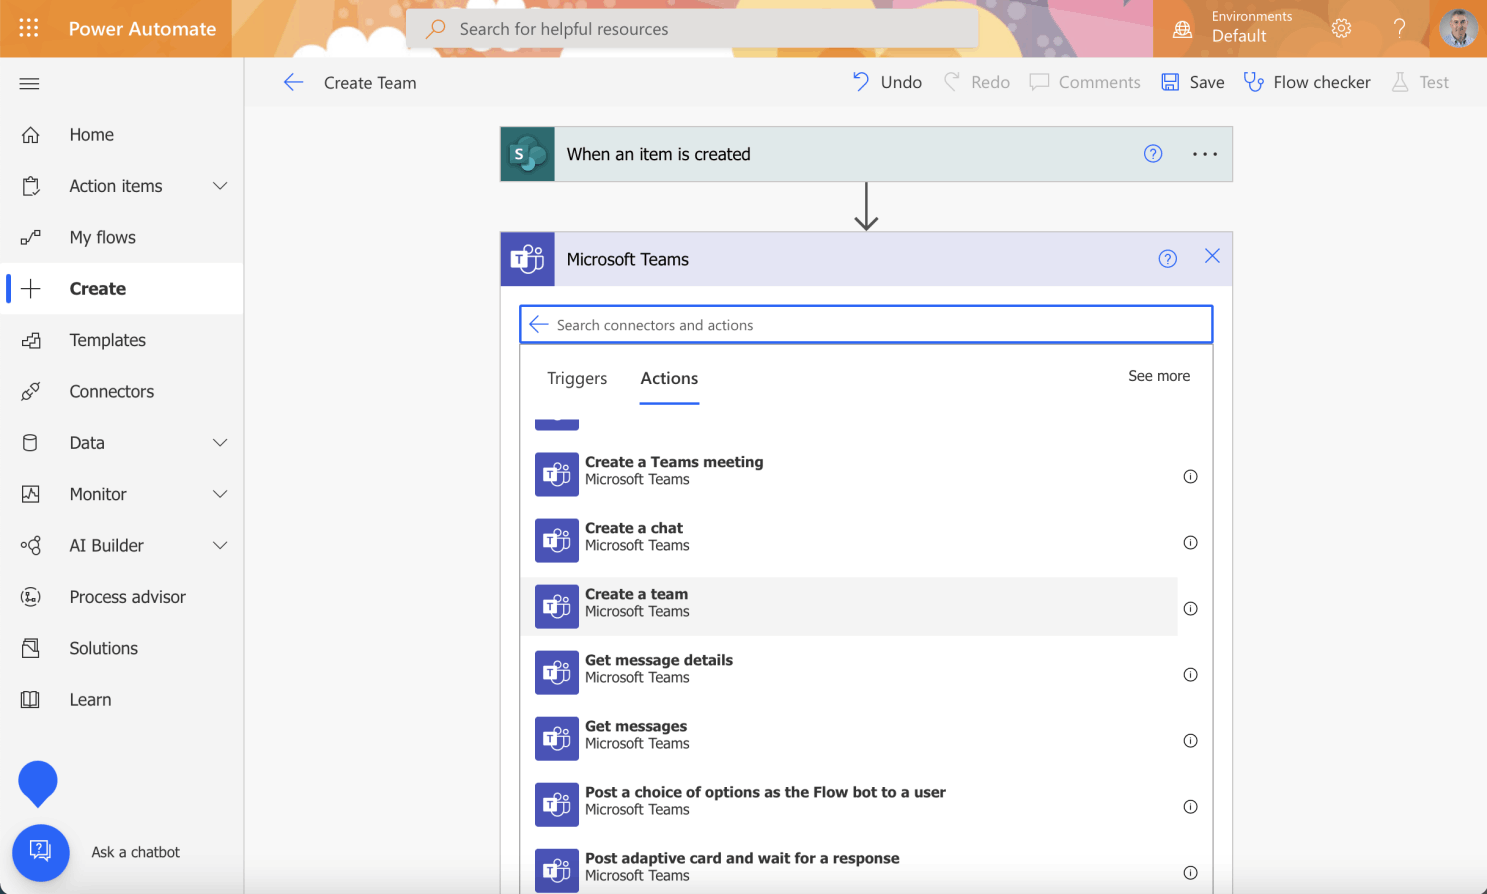Screen dimensions: 1487x894
Task: Expand the Data section chevron
Action: click(220, 443)
